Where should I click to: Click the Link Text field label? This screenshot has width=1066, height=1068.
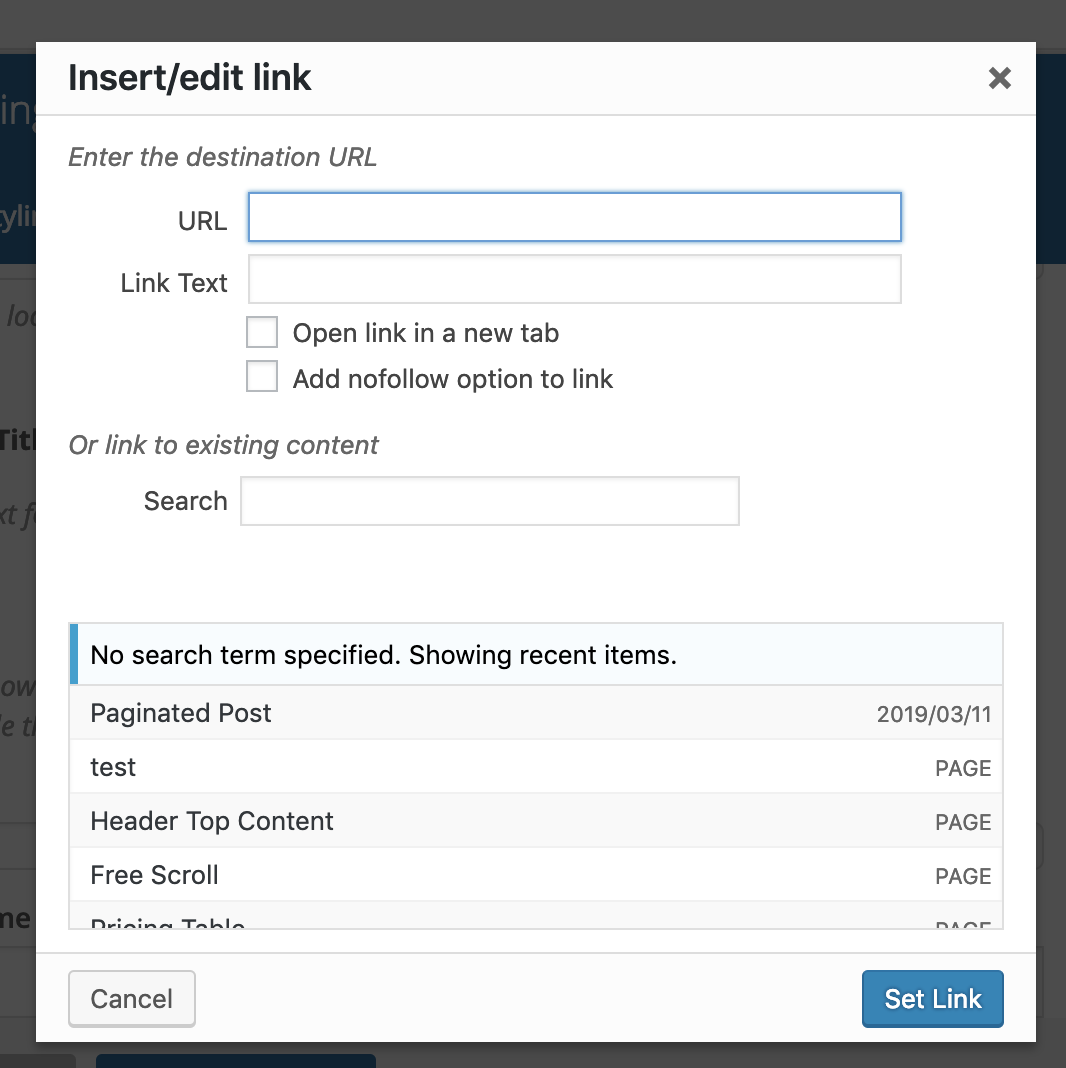click(174, 283)
